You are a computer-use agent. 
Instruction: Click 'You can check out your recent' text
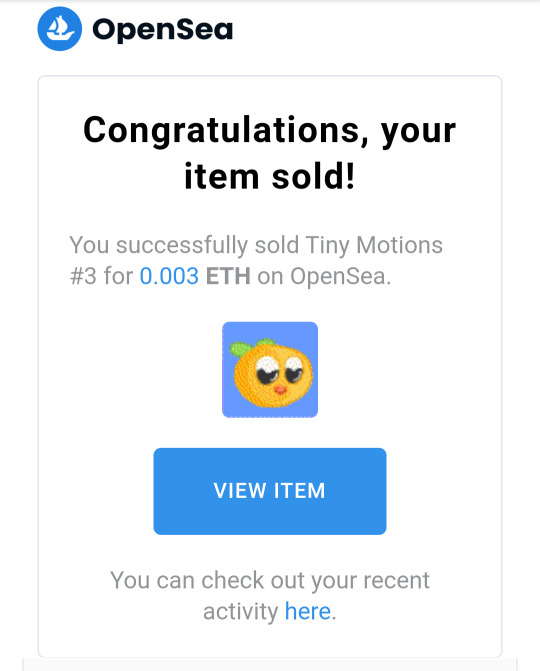(x=270, y=580)
